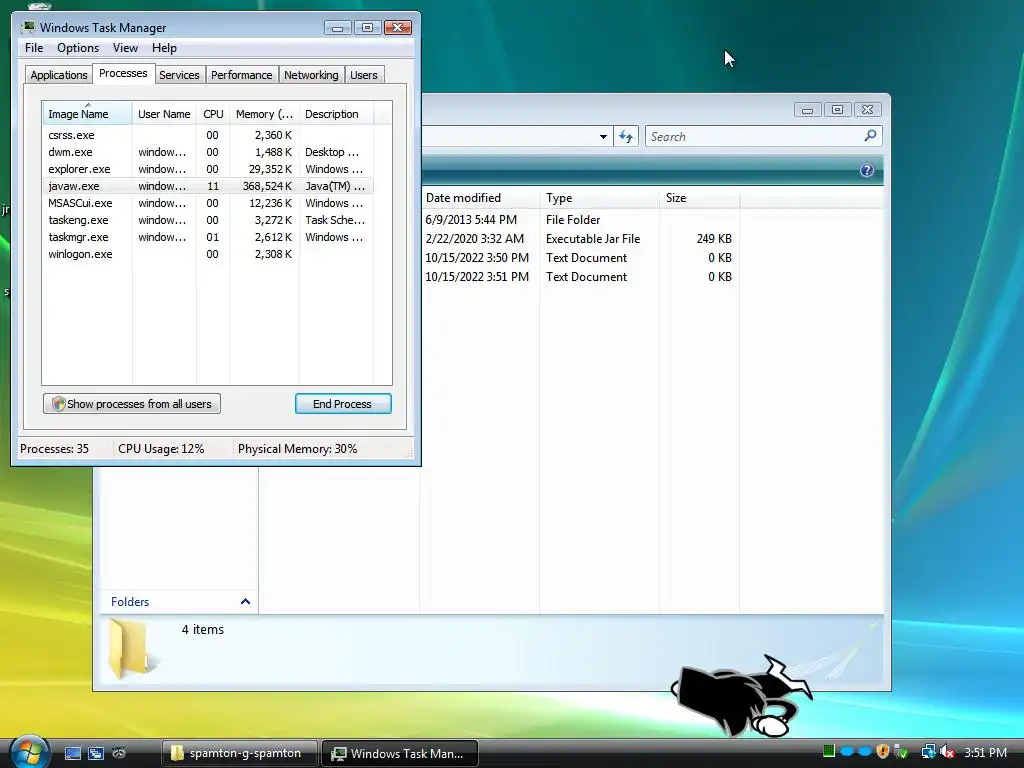The image size is (1024, 768).
Task: Click taskbar clock showing 3:51 PM
Action: coord(985,752)
